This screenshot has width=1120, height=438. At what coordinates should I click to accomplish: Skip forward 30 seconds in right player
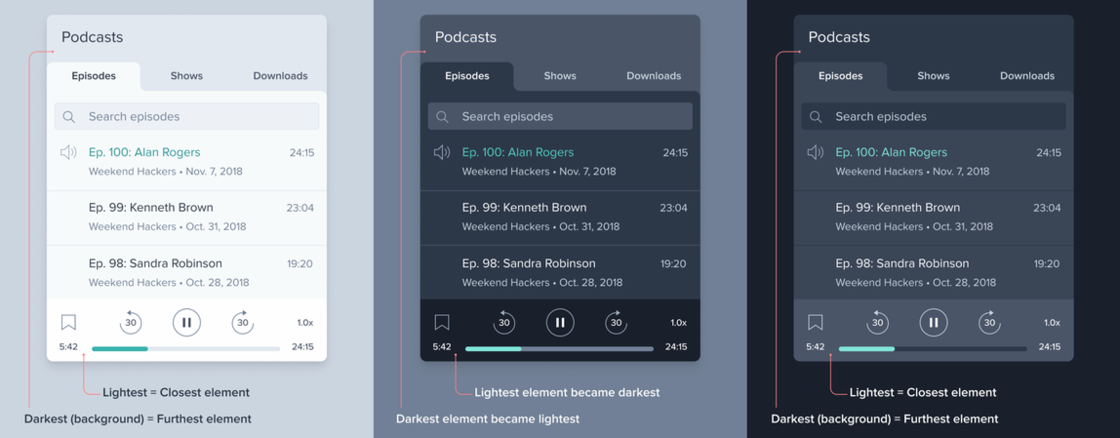tap(990, 322)
